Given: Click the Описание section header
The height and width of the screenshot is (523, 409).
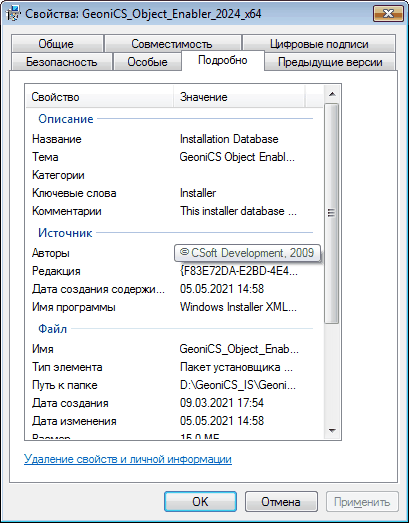Looking at the screenshot, I should coord(66,119).
